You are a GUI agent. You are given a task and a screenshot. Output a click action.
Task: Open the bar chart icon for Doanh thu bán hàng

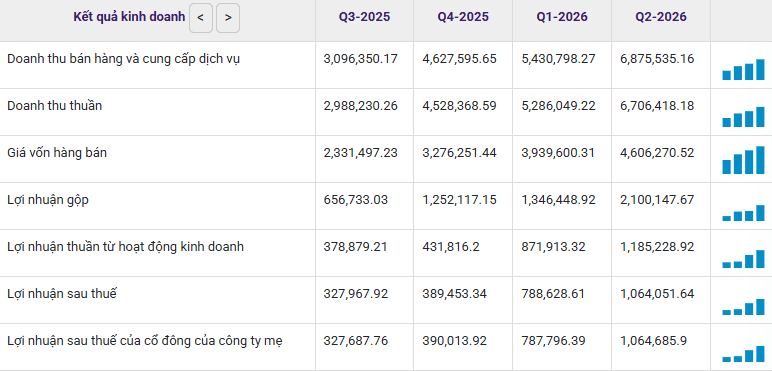point(743,69)
